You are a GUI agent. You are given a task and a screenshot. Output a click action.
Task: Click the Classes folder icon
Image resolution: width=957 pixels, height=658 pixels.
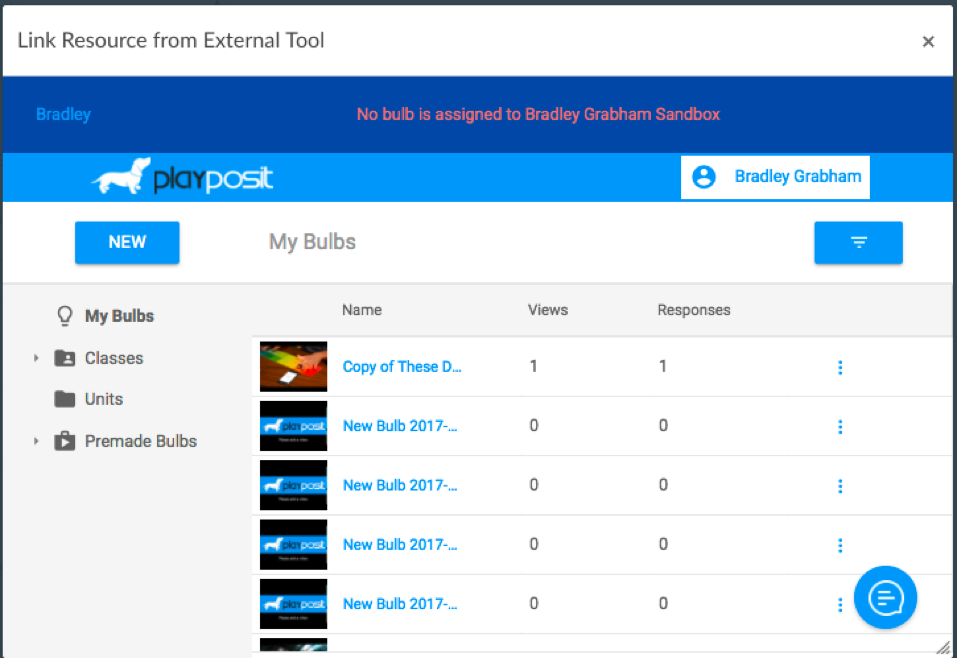coord(63,358)
